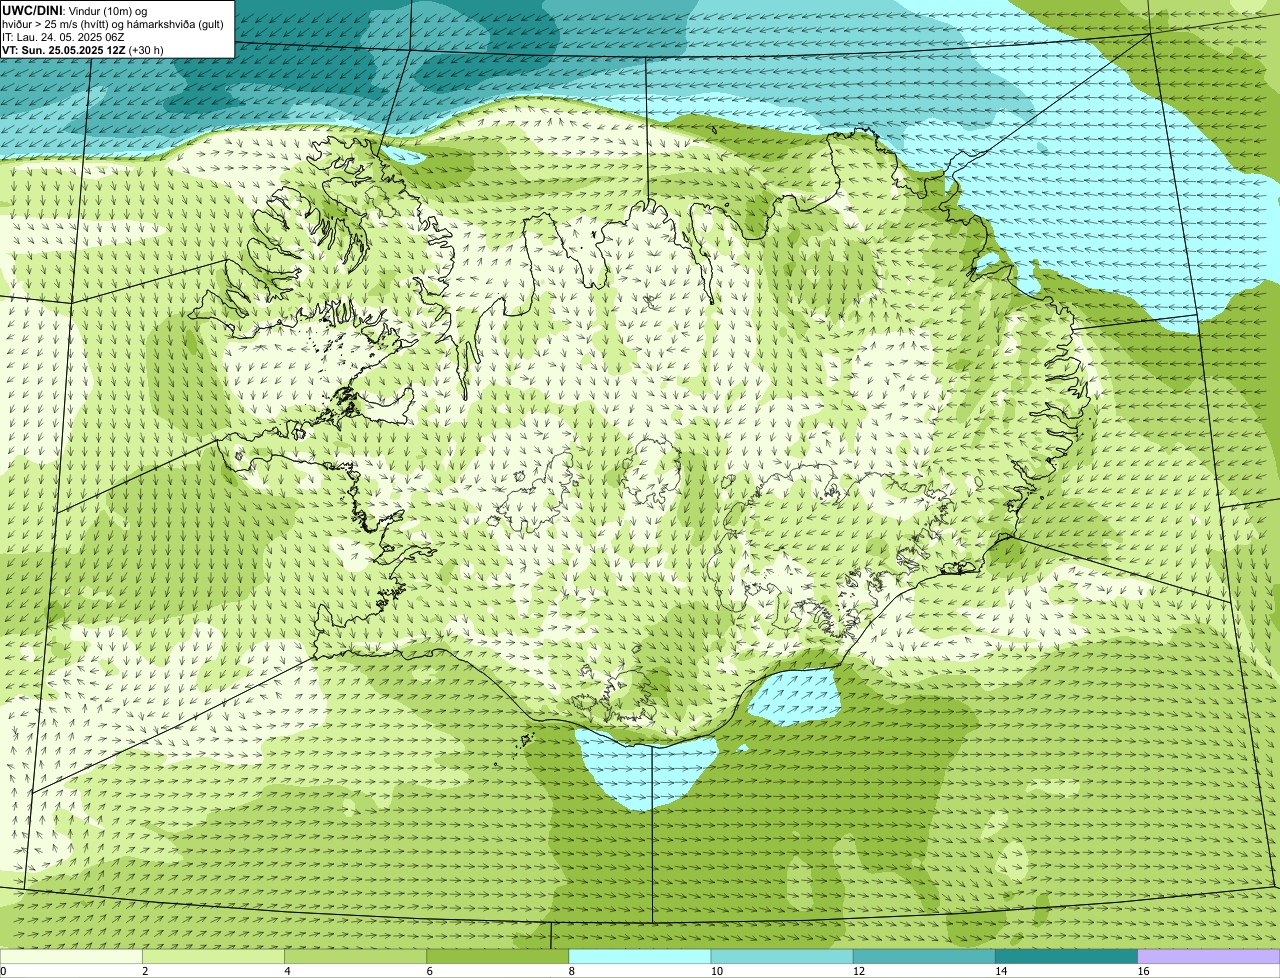Click the legend scale label "16"
This screenshot has height=978, width=1280.
[x=1143, y=971]
